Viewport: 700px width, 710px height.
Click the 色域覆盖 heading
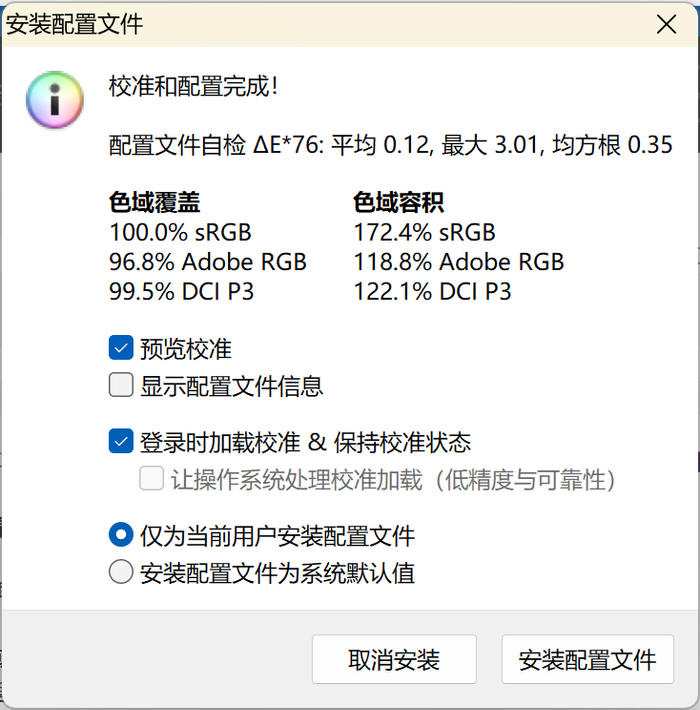pyautogui.click(x=154, y=203)
